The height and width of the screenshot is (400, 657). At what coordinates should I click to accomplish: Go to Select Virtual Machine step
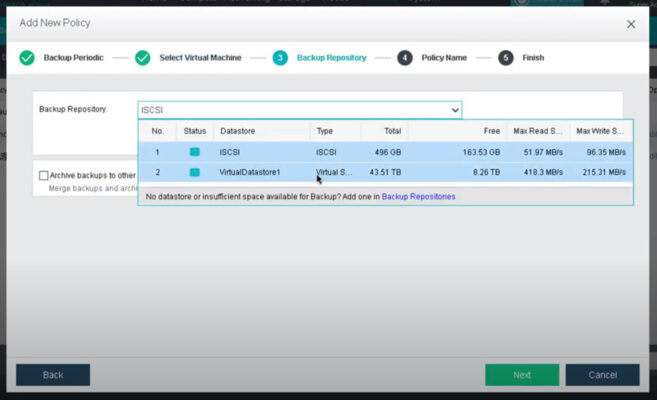point(200,58)
